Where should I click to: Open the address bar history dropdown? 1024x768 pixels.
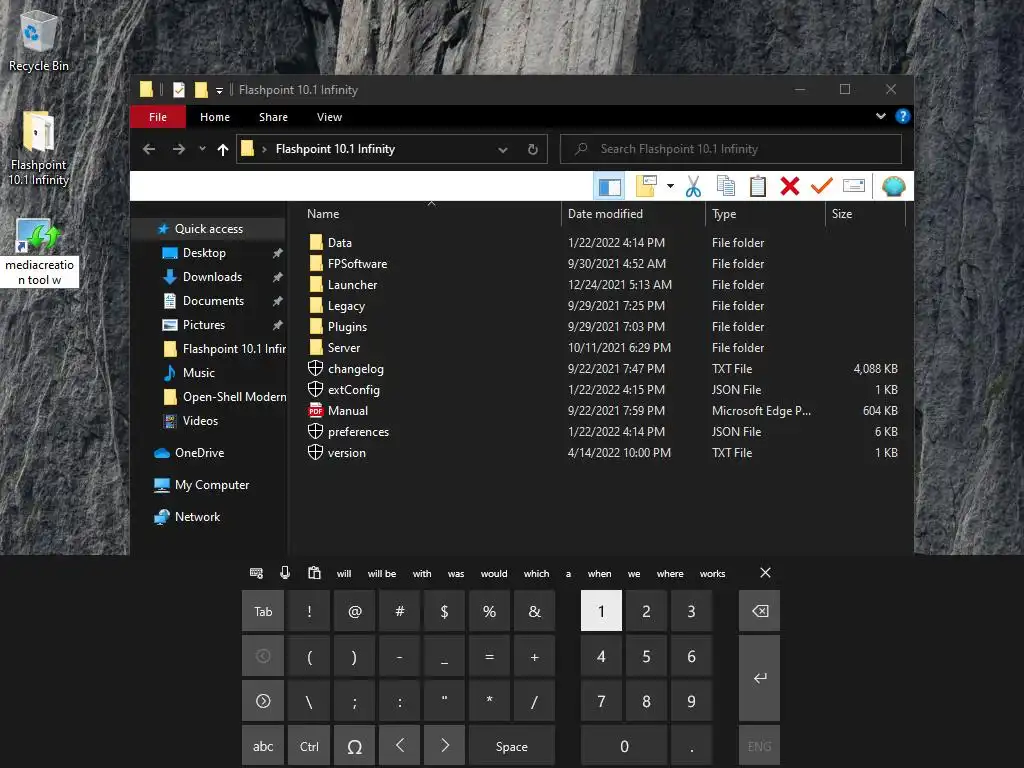(503, 150)
